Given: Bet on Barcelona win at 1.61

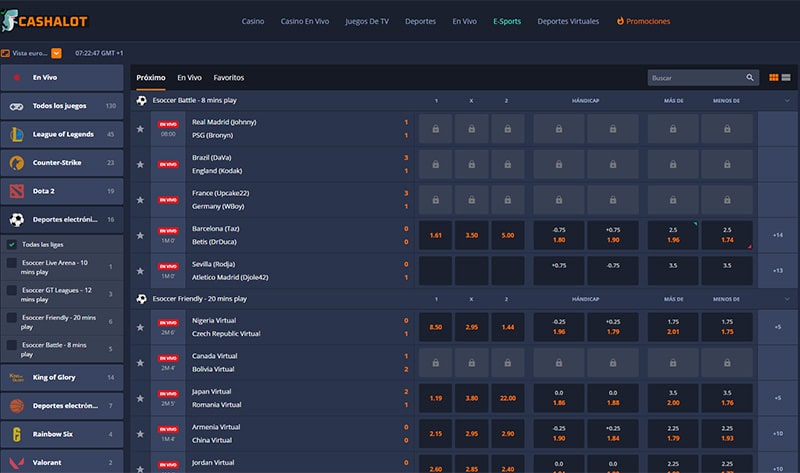Looking at the screenshot, I should 435,235.
